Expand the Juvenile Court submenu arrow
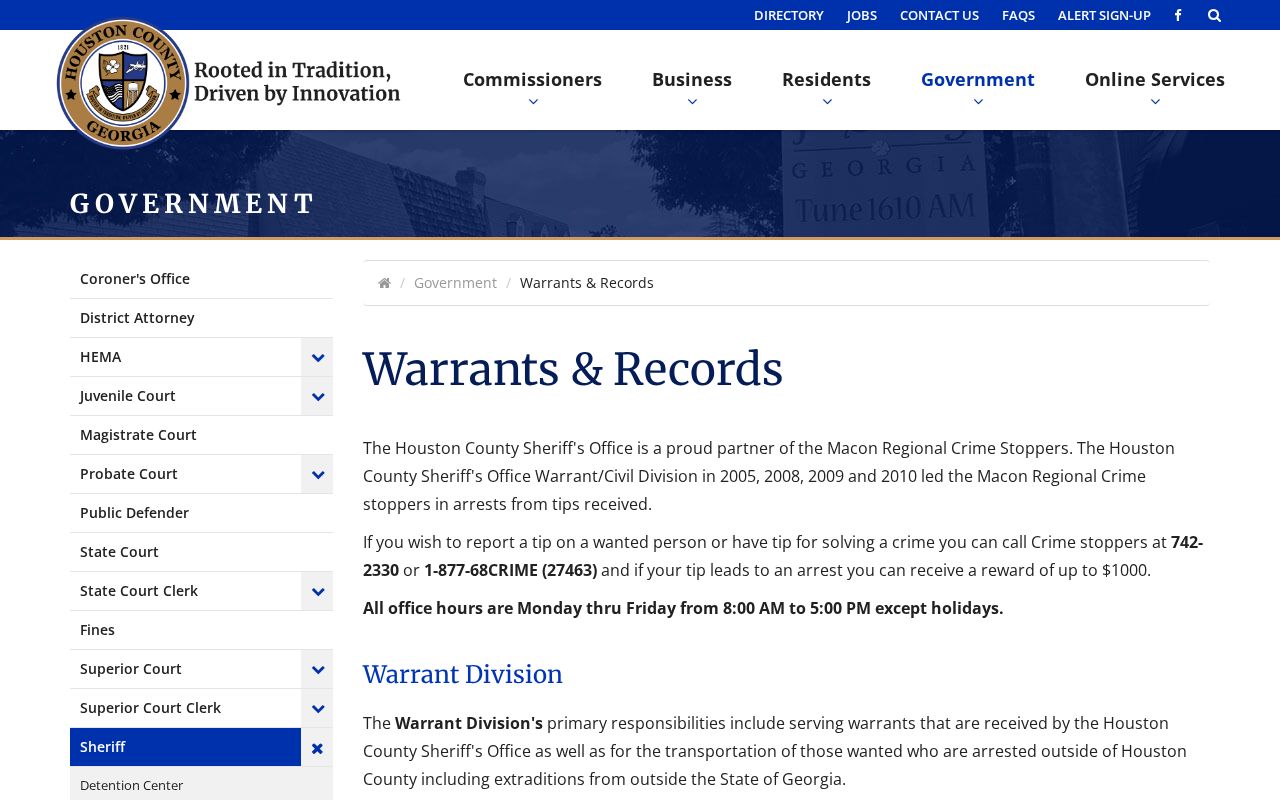1280x800 pixels. [x=317, y=396]
